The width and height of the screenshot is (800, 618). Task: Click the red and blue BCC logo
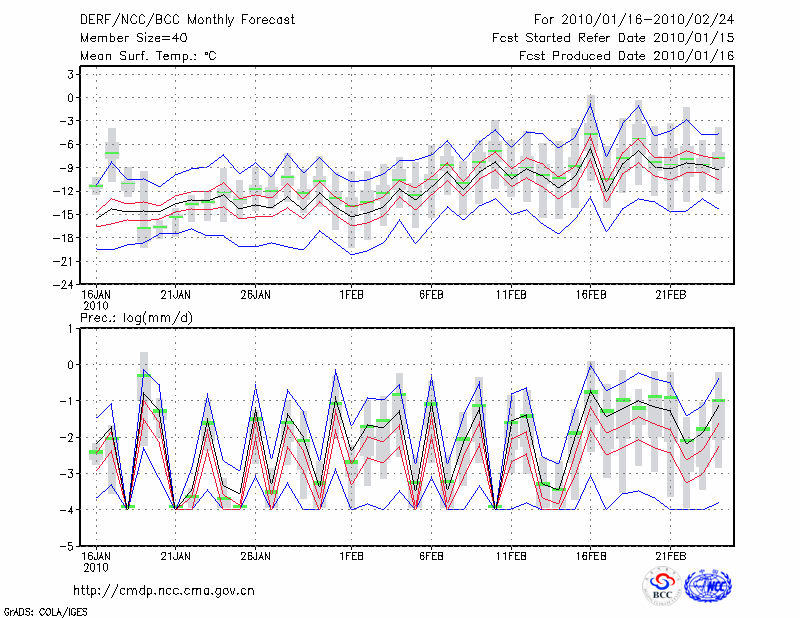[x=662, y=586]
